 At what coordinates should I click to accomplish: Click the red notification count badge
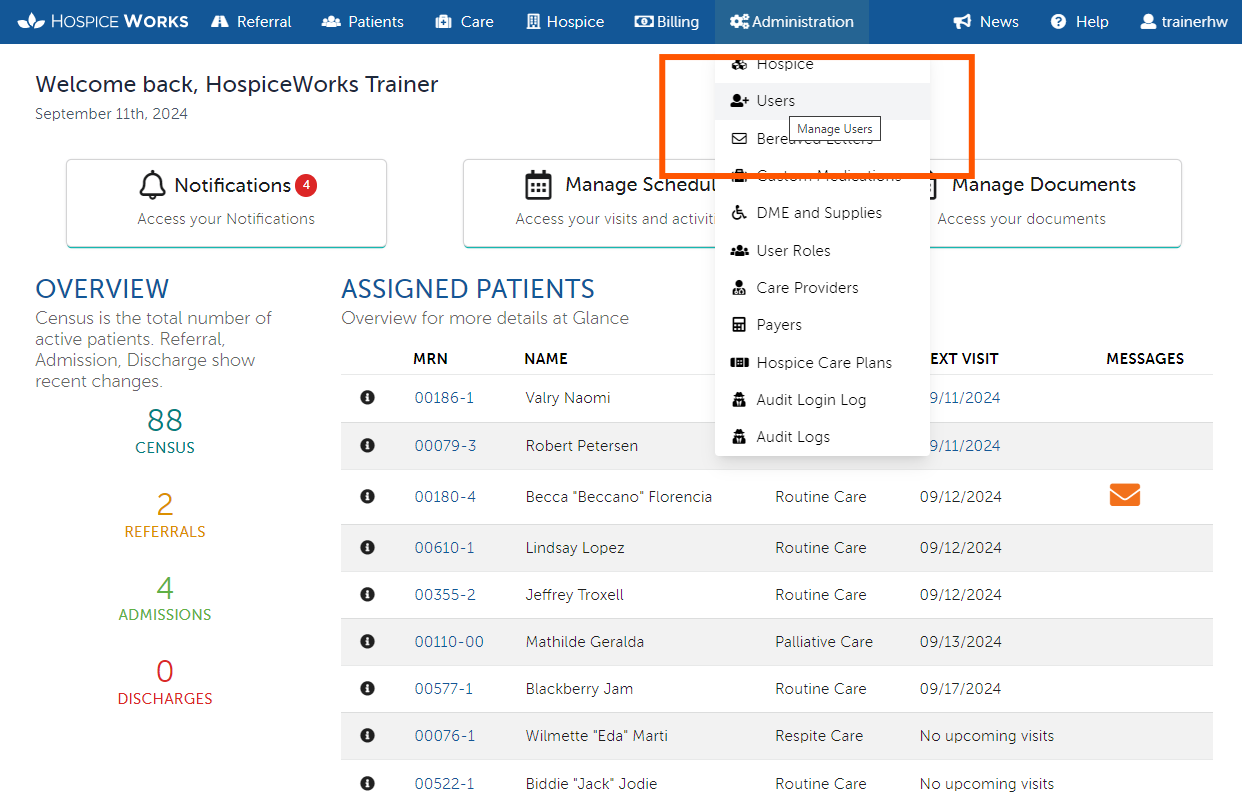point(306,185)
